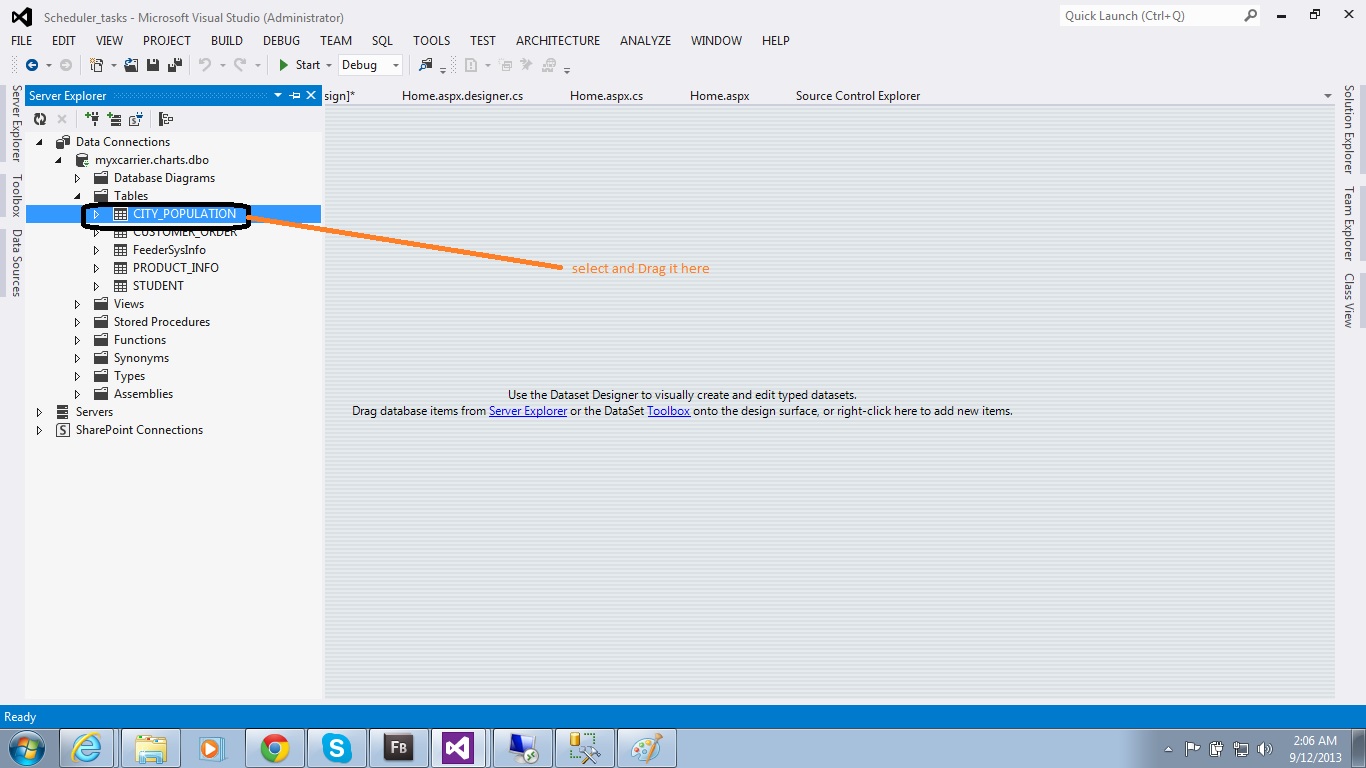
Task: Click the Toolbox hyperlink
Action: point(668,410)
